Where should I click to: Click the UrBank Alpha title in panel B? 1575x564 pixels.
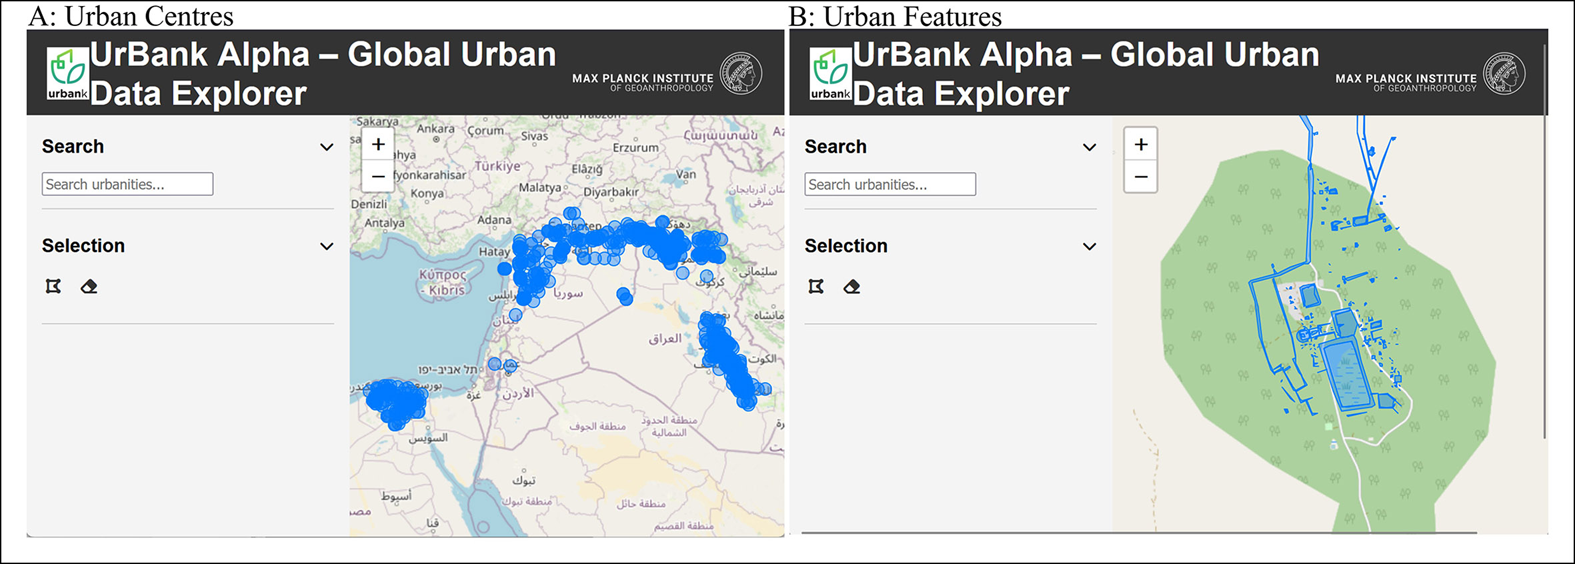point(1086,74)
